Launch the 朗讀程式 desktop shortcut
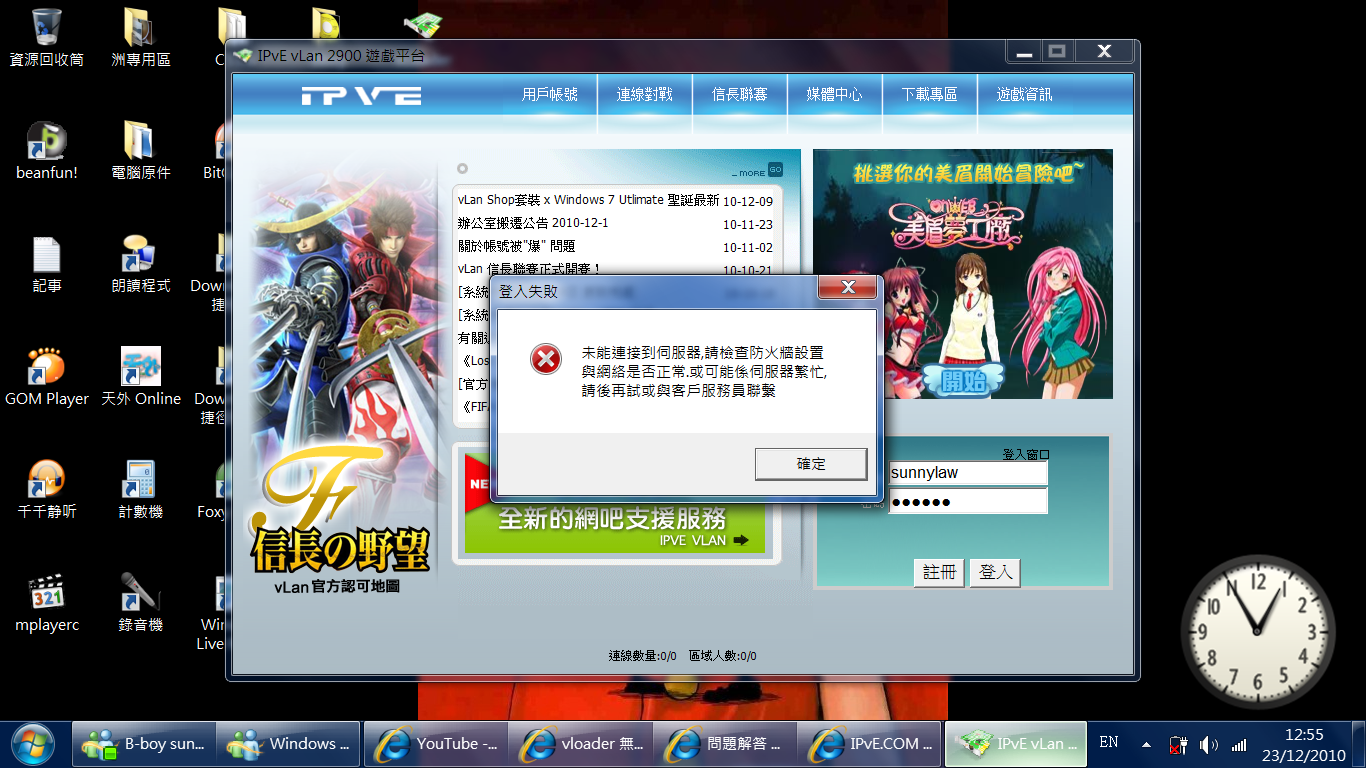The height and width of the screenshot is (768, 1366). (x=141, y=264)
